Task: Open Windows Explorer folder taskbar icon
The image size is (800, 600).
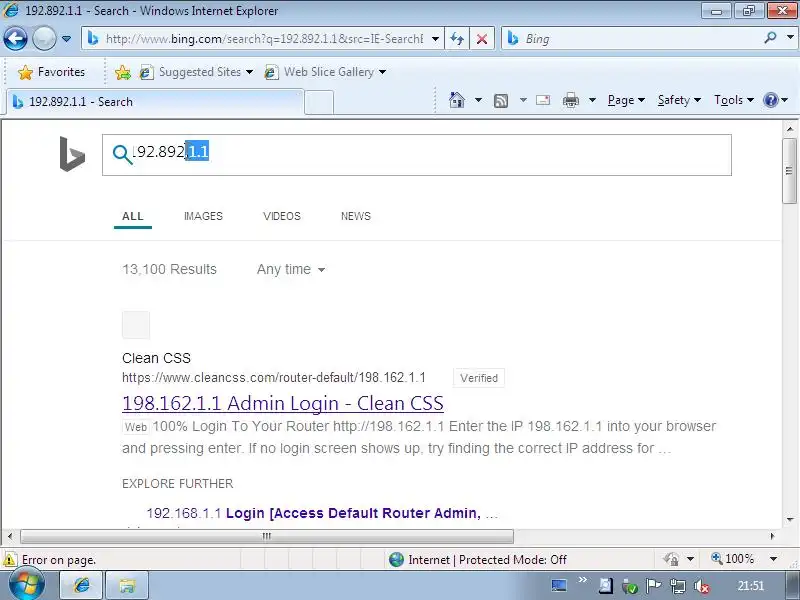Action: pos(127,586)
